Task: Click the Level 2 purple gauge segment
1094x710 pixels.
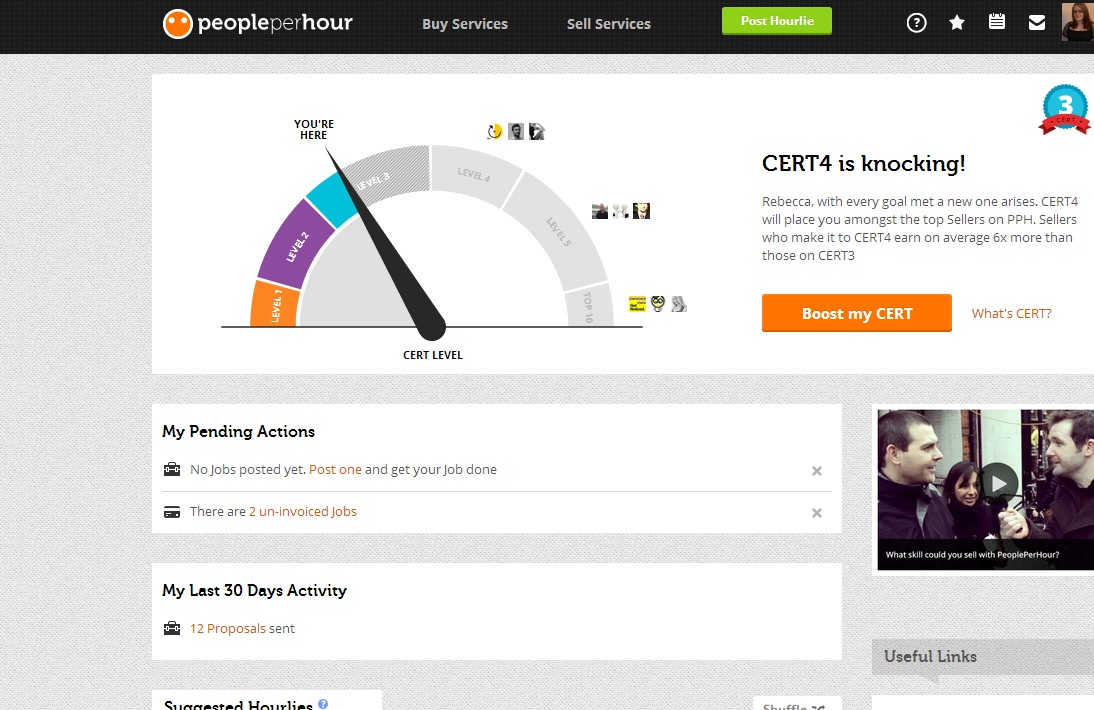Action: (297, 246)
